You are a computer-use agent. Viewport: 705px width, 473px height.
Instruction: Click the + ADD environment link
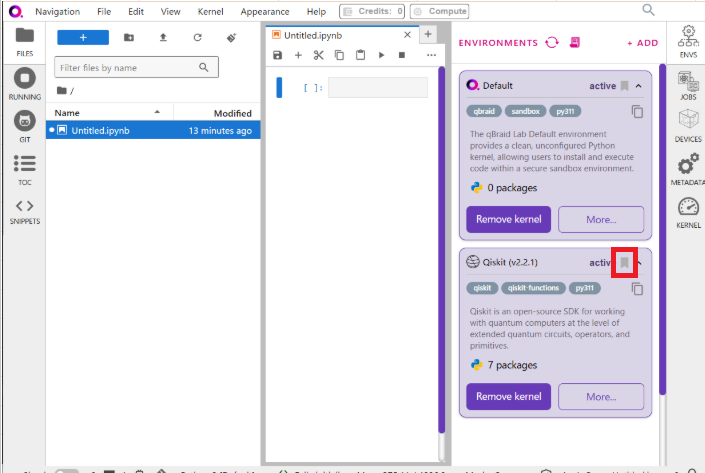(642, 43)
